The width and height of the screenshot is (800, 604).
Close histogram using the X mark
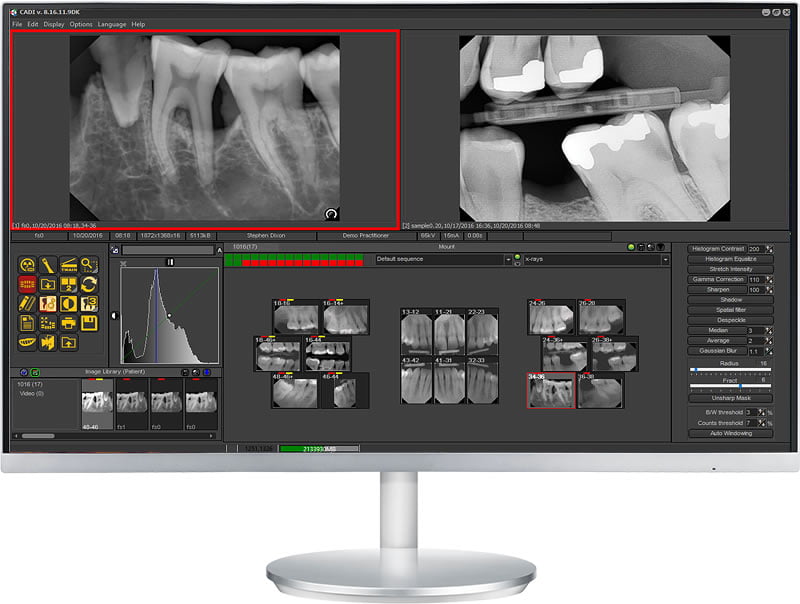pyautogui.click(x=123, y=264)
